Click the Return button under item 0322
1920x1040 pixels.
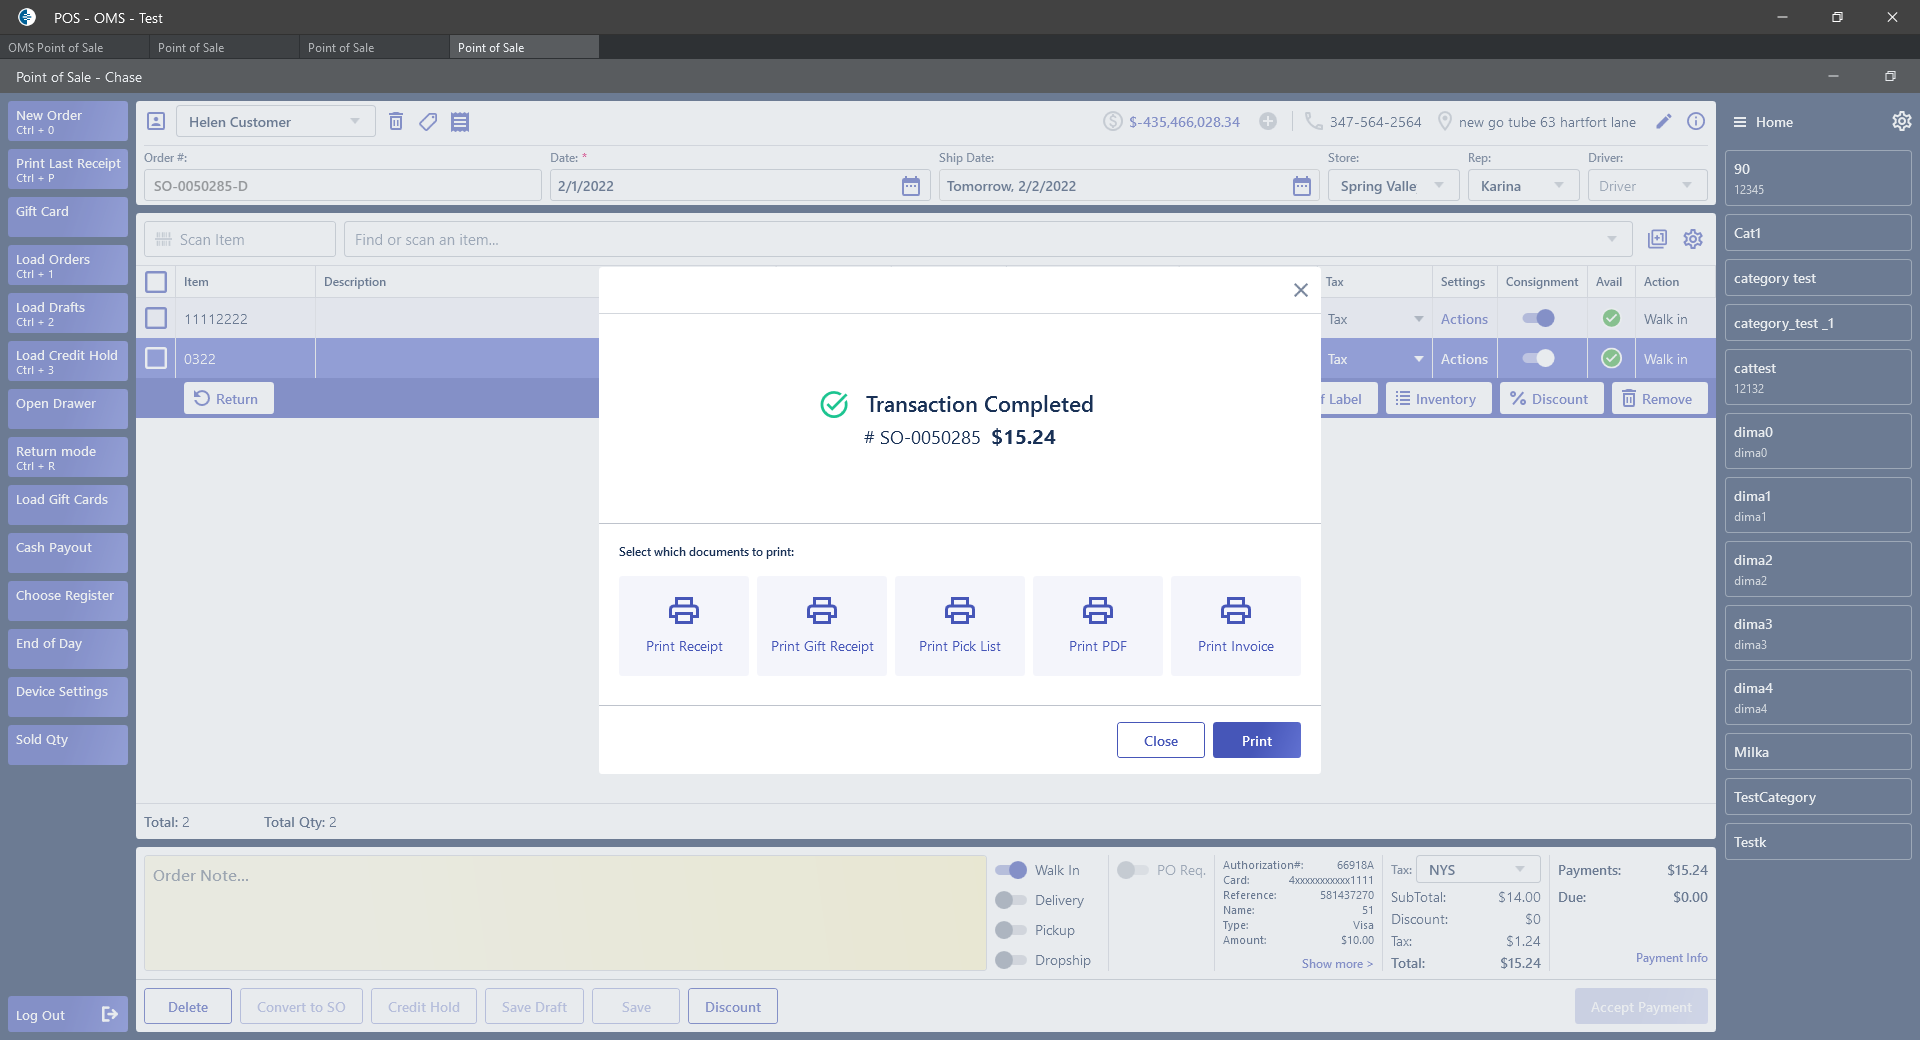(228, 398)
